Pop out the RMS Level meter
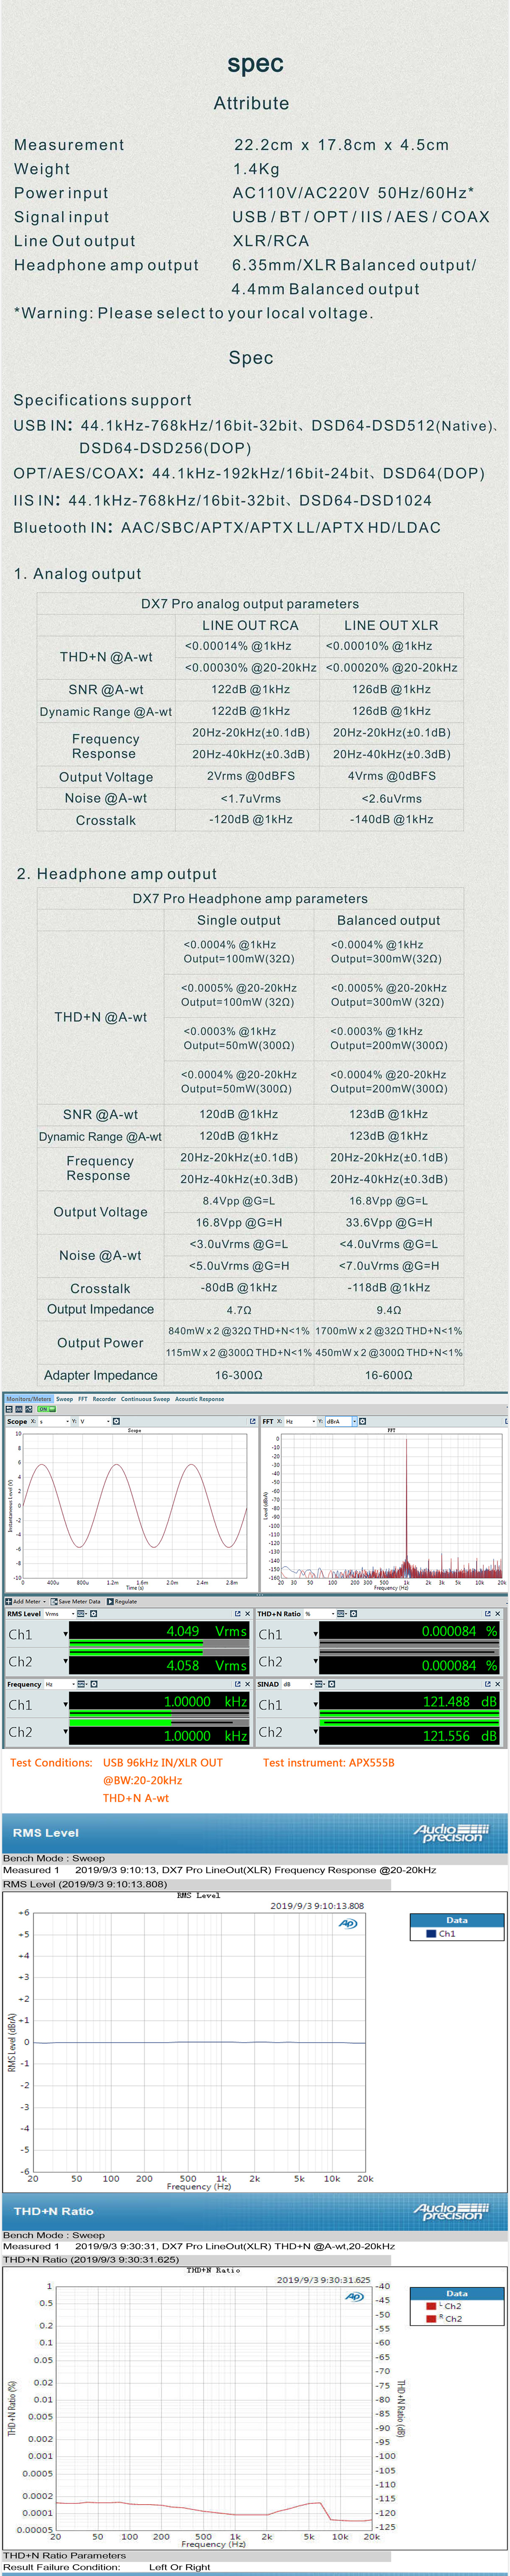This screenshot has width=510, height=2576. click(238, 1613)
